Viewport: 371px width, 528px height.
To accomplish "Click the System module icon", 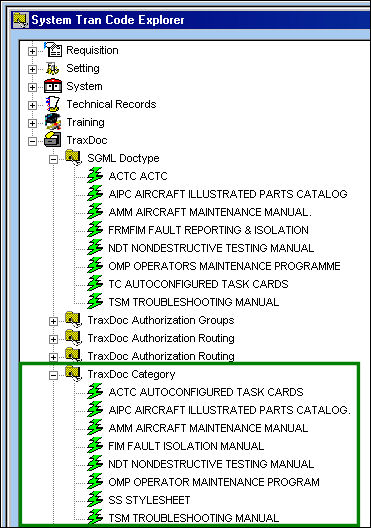I will pyautogui.click(x=53, y=86).
